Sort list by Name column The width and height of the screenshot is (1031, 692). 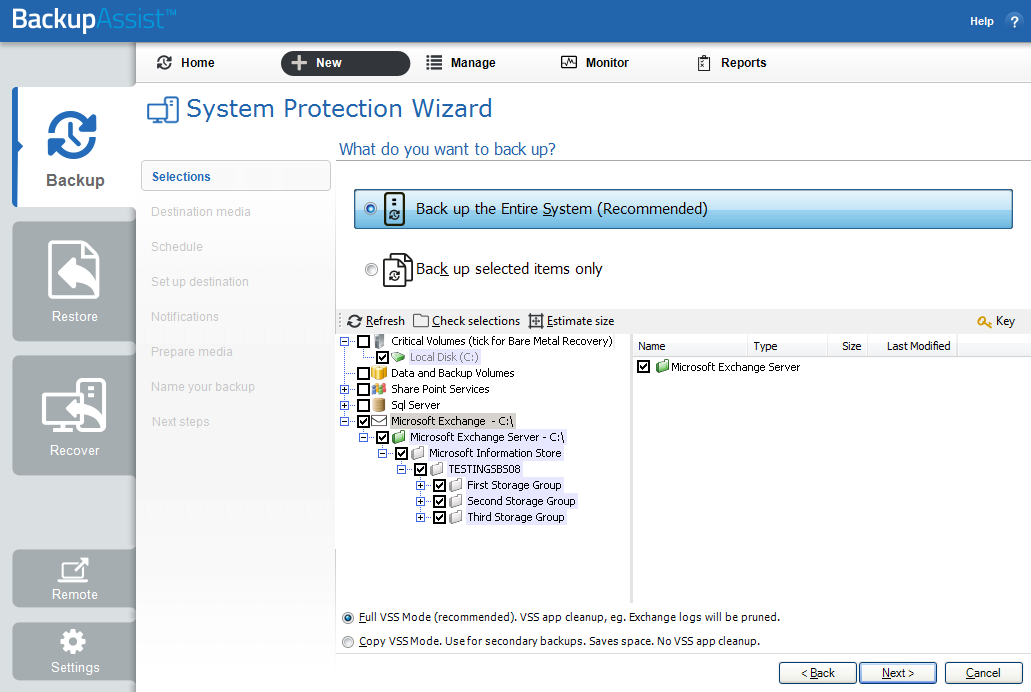tap(690, 346)
